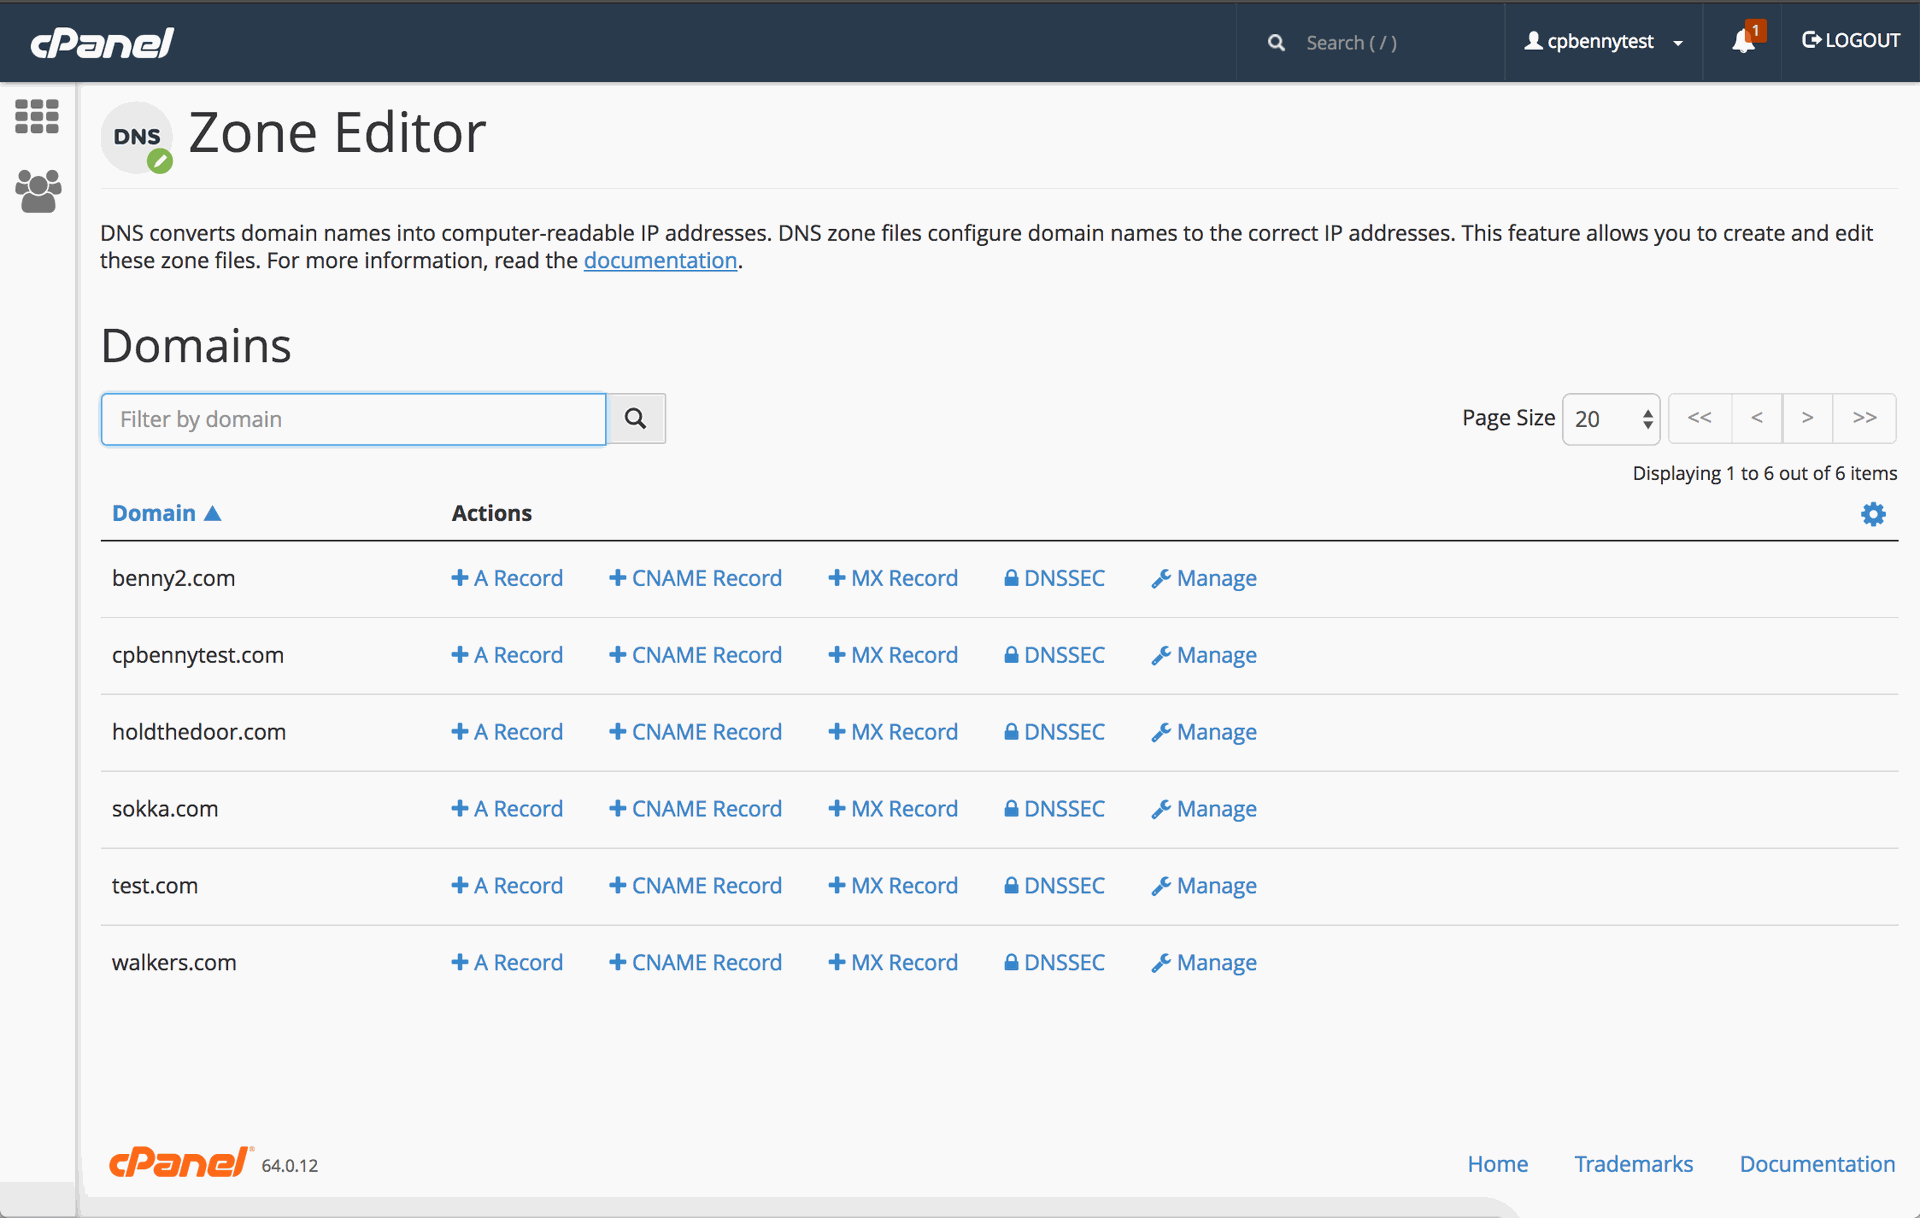1920x1218 pixels.
Task: Add an A Record for benny2.com
Action: coord(507,578)
